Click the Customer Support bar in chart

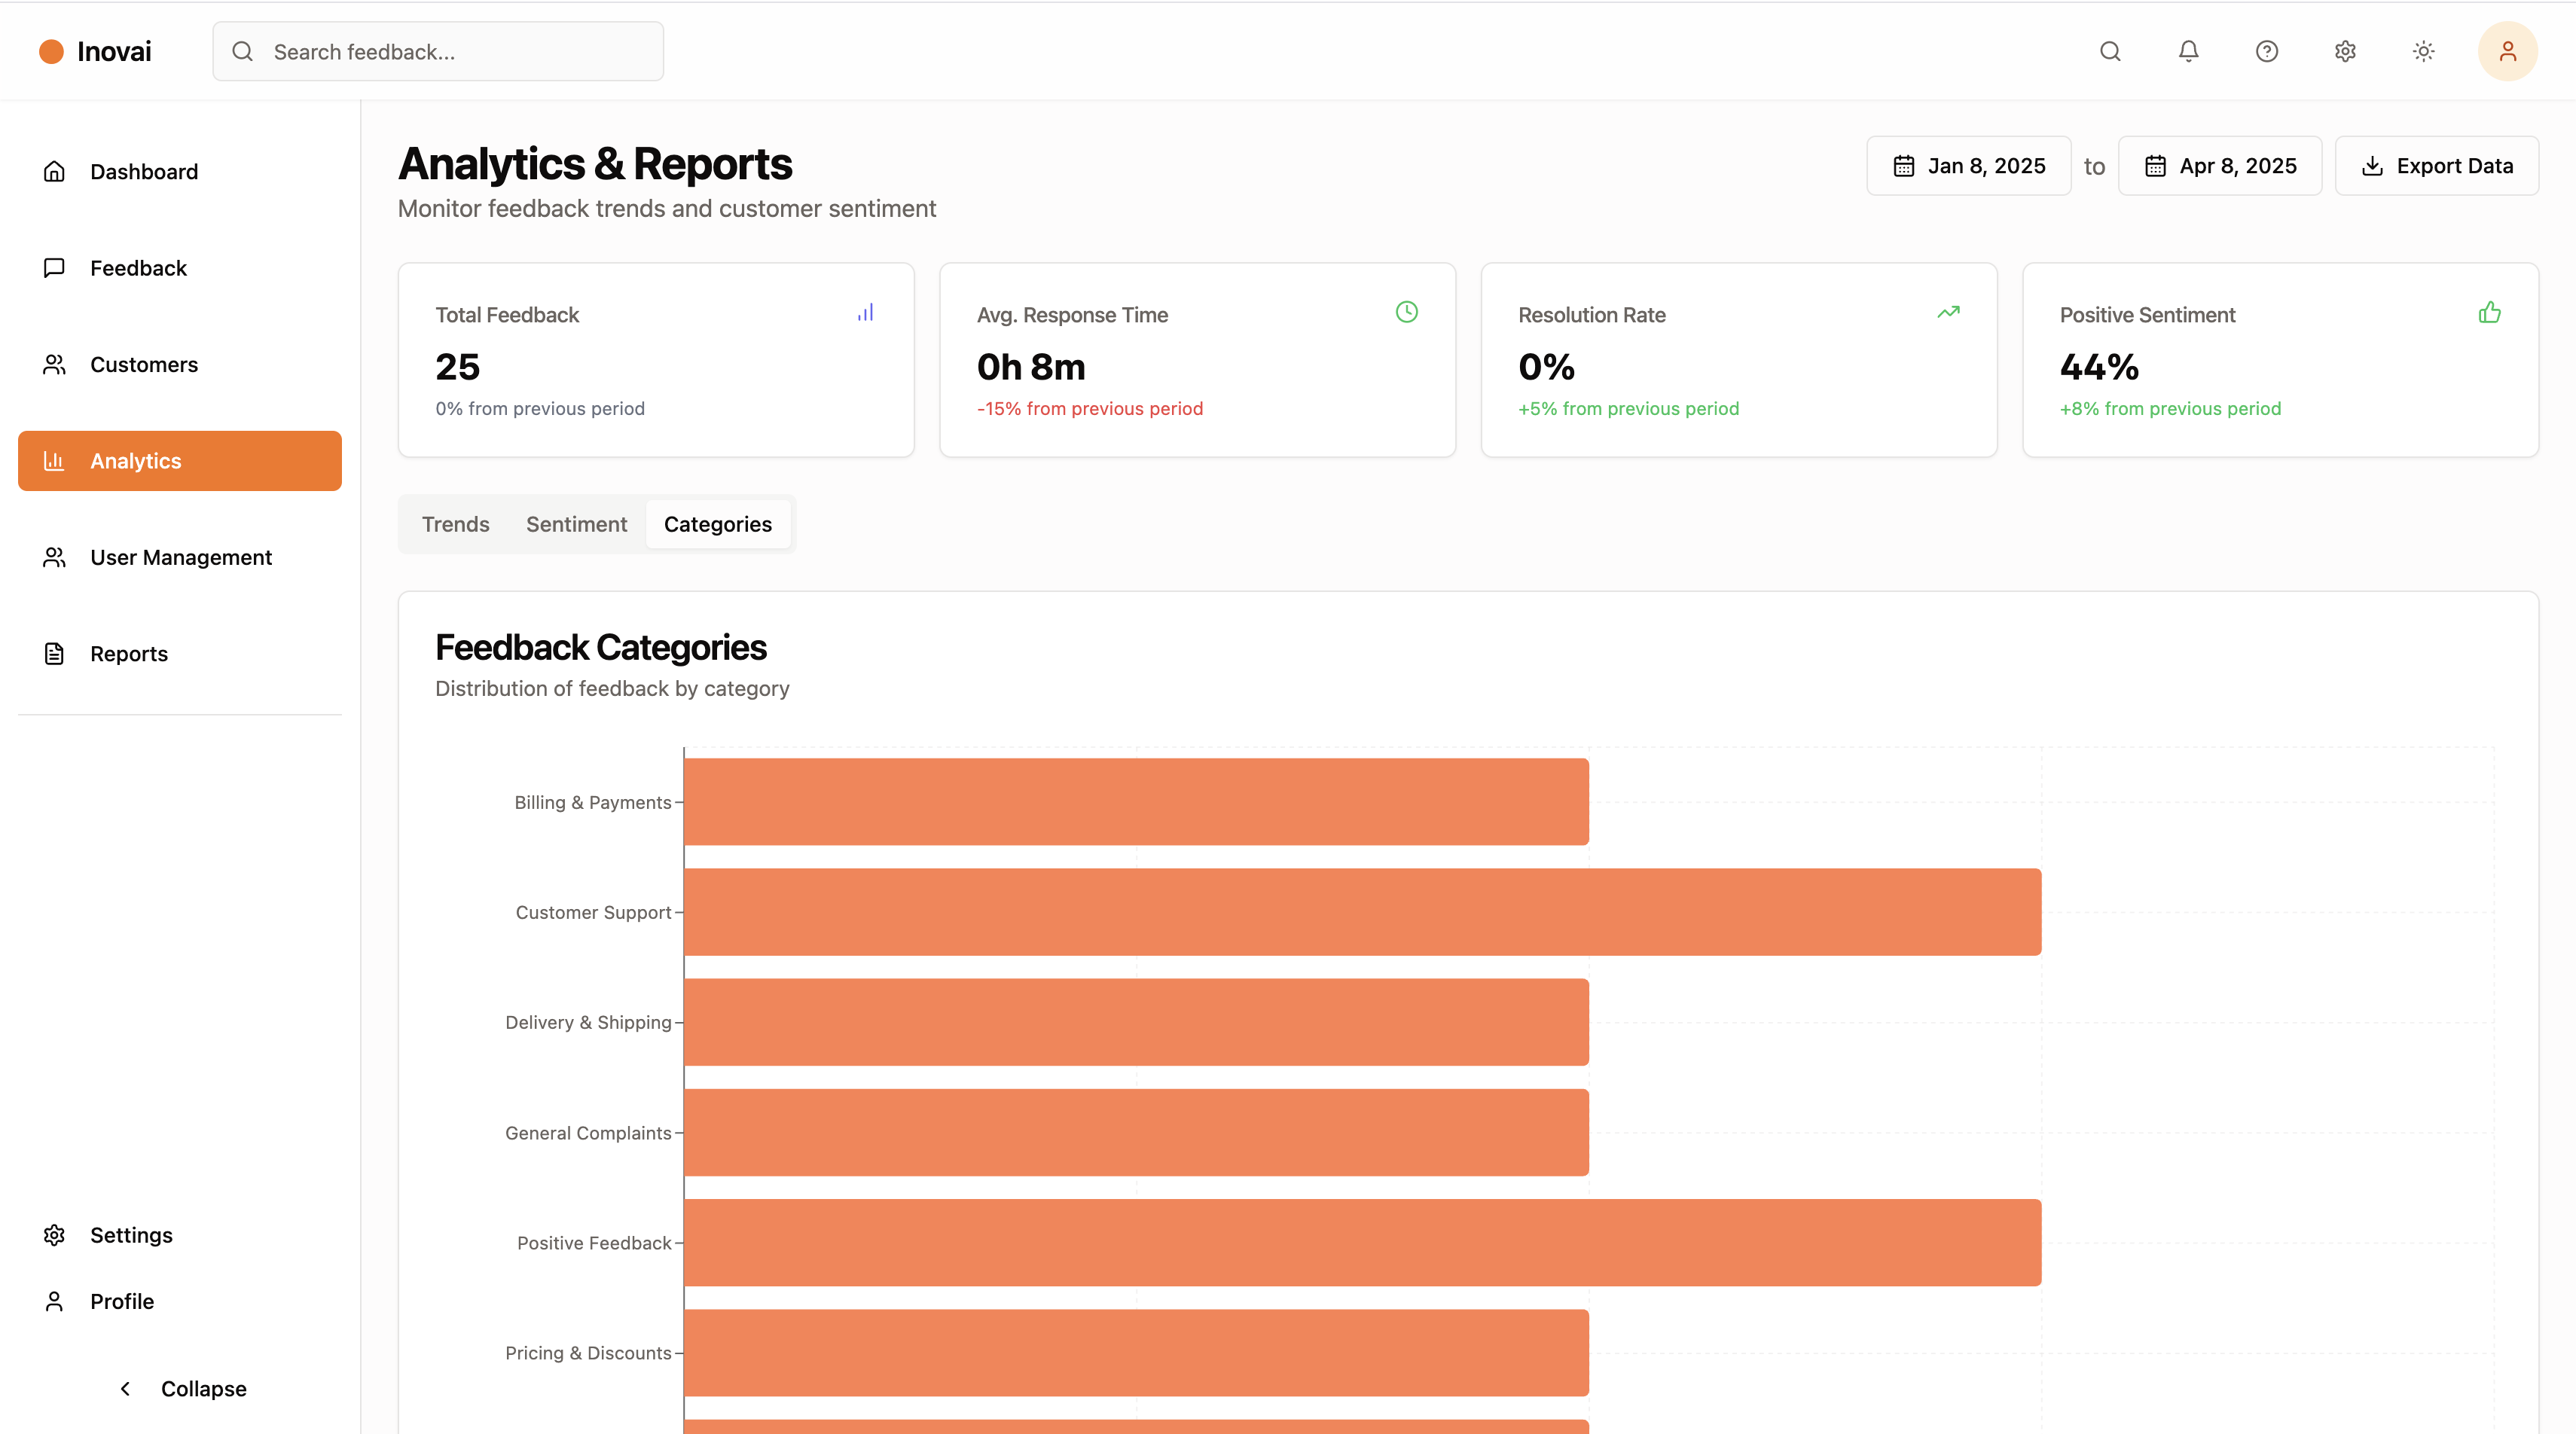coord(1361,912)
